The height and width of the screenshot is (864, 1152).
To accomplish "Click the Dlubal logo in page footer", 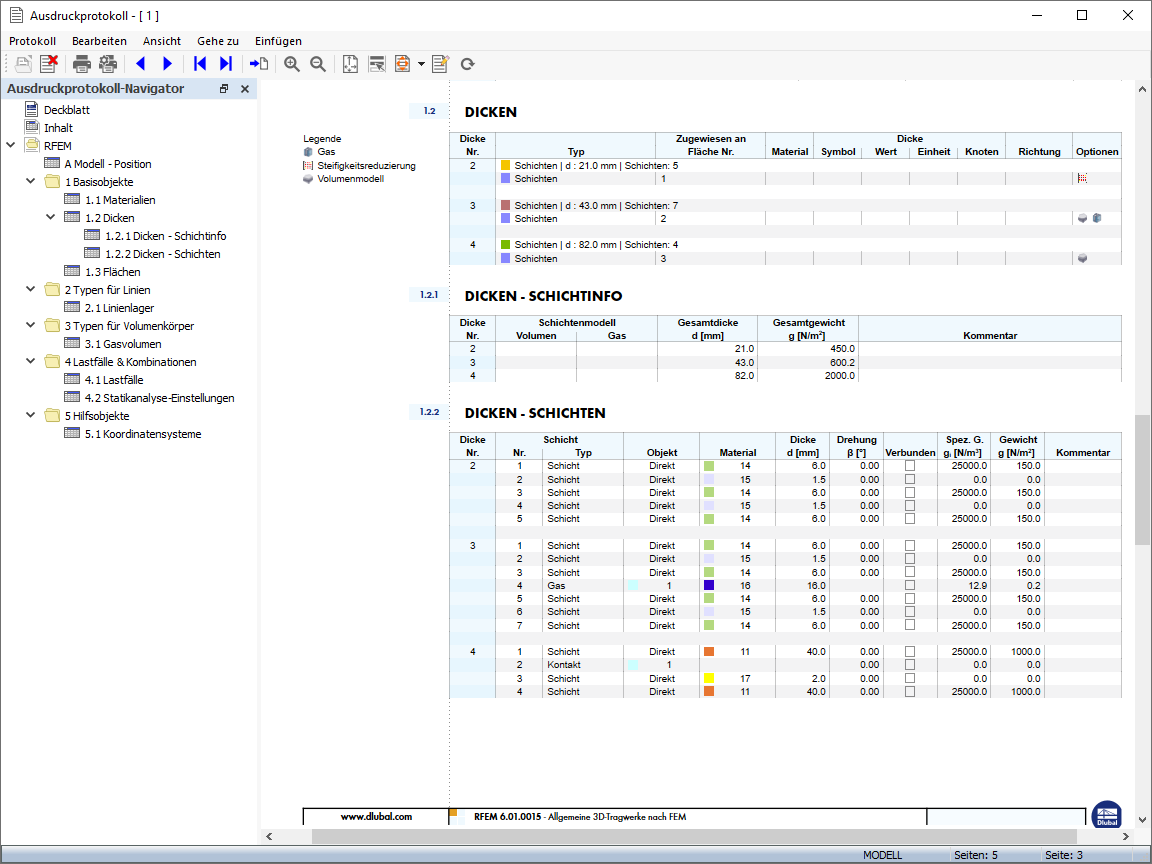I will [x=1106, y=815].
